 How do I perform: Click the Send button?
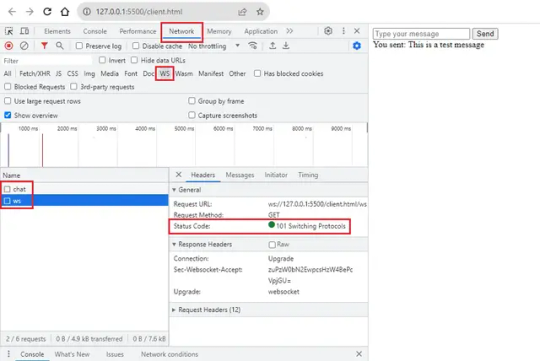click(485, 34)
